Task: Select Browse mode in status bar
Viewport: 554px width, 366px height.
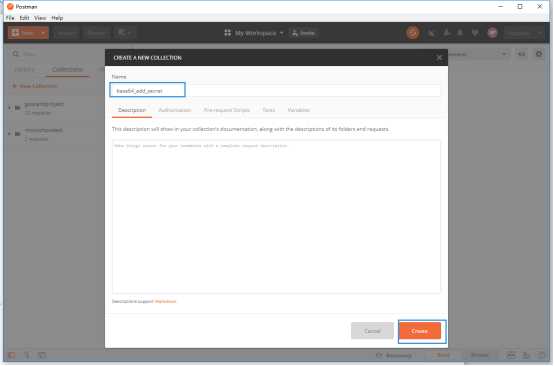Action: pos(479,355)
